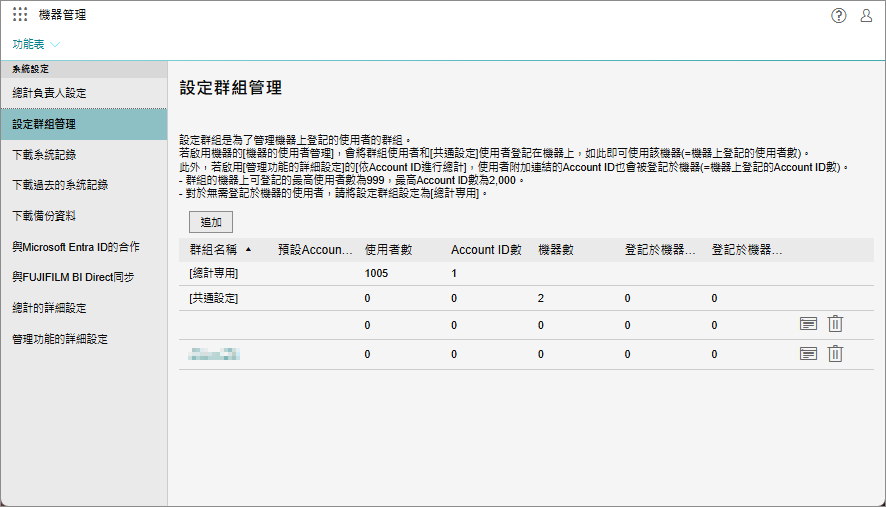Delete the last row group via trash icon
The height and width of the screenshot is (507, 886).
(836, 354)
